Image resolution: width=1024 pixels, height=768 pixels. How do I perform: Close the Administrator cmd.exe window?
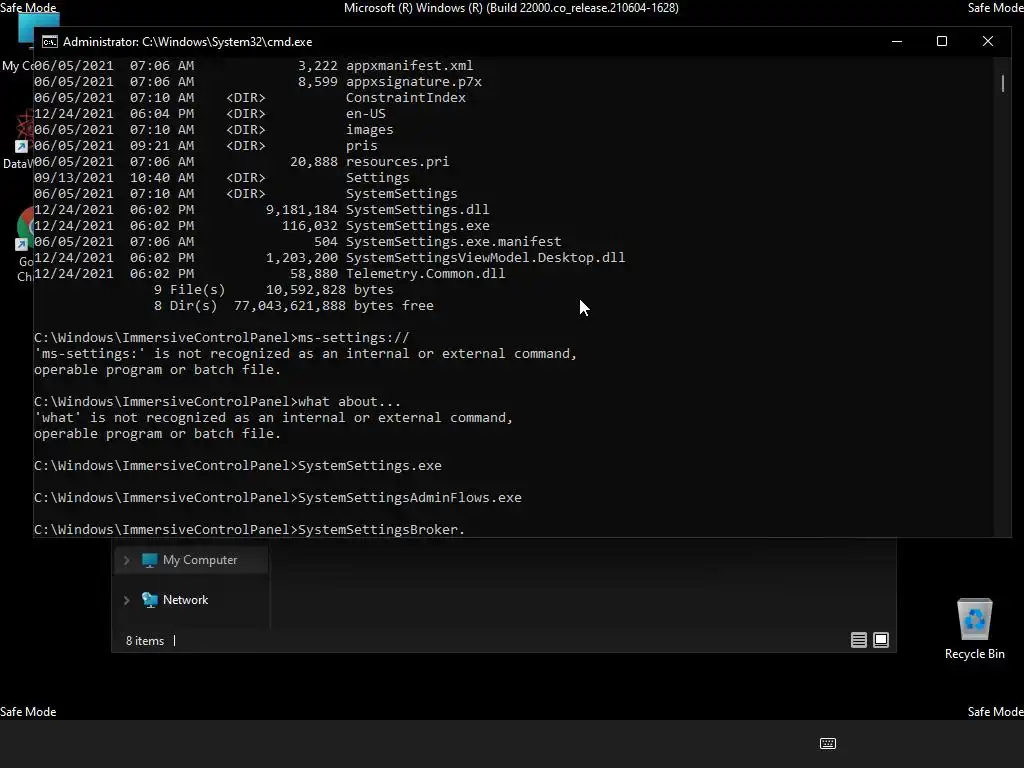pyautogui.click(x=987, y=42)
